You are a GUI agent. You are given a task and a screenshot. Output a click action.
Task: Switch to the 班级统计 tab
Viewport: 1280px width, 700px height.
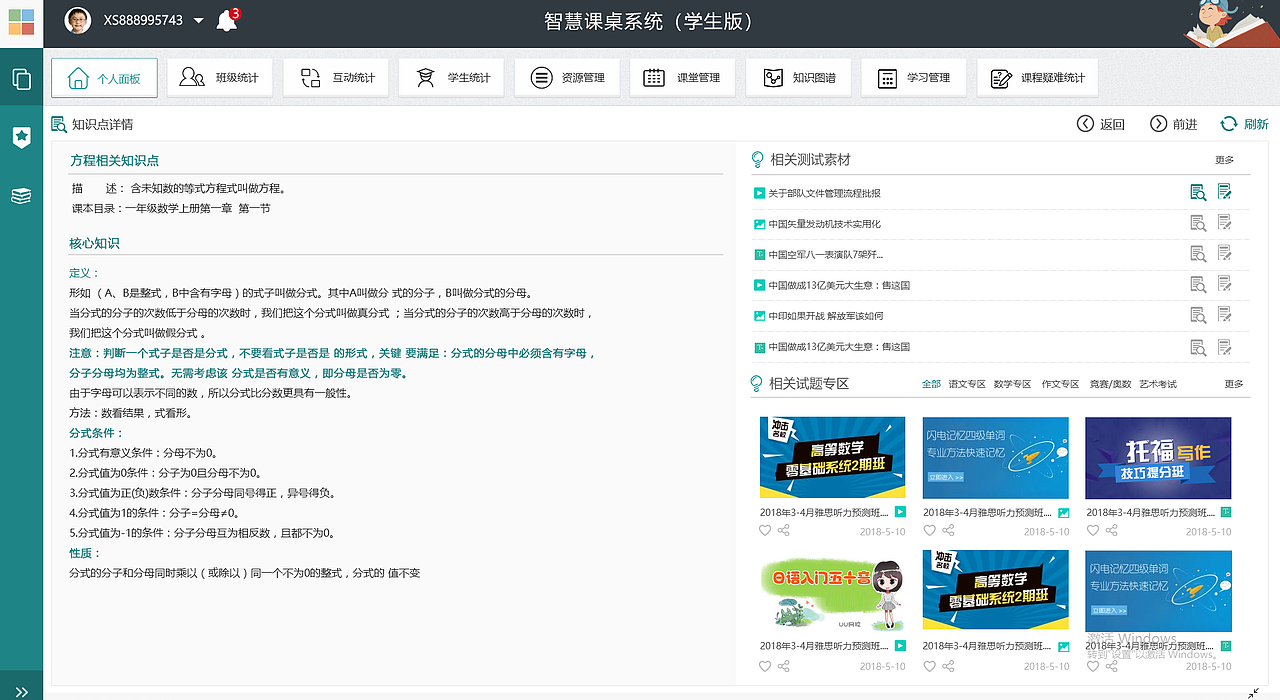(219, 77)
